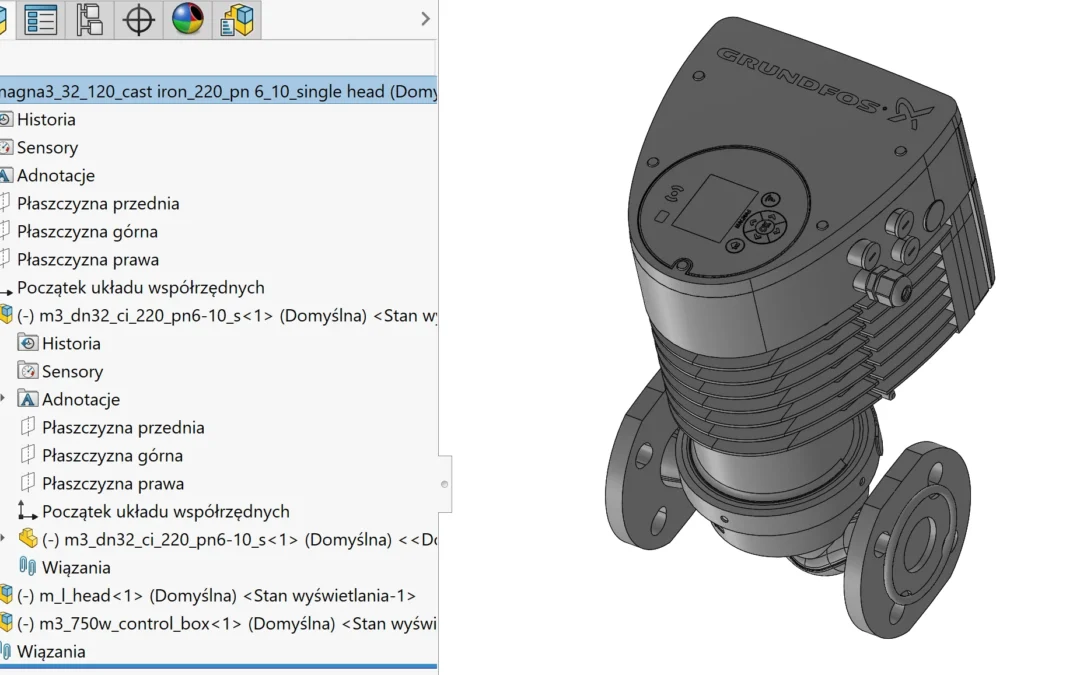Select nested Sensory label
1080x675 pixels.
72,372
